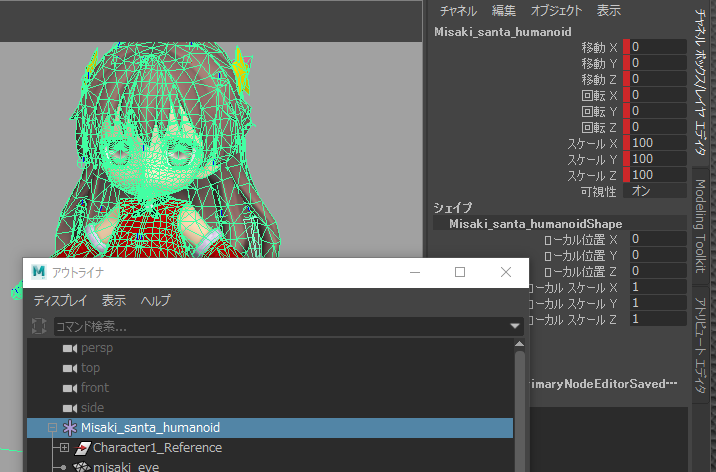Open the 表示 menu in Outliner
The image size is (716, 472).
pyautogui.click(x=114, y=300)
